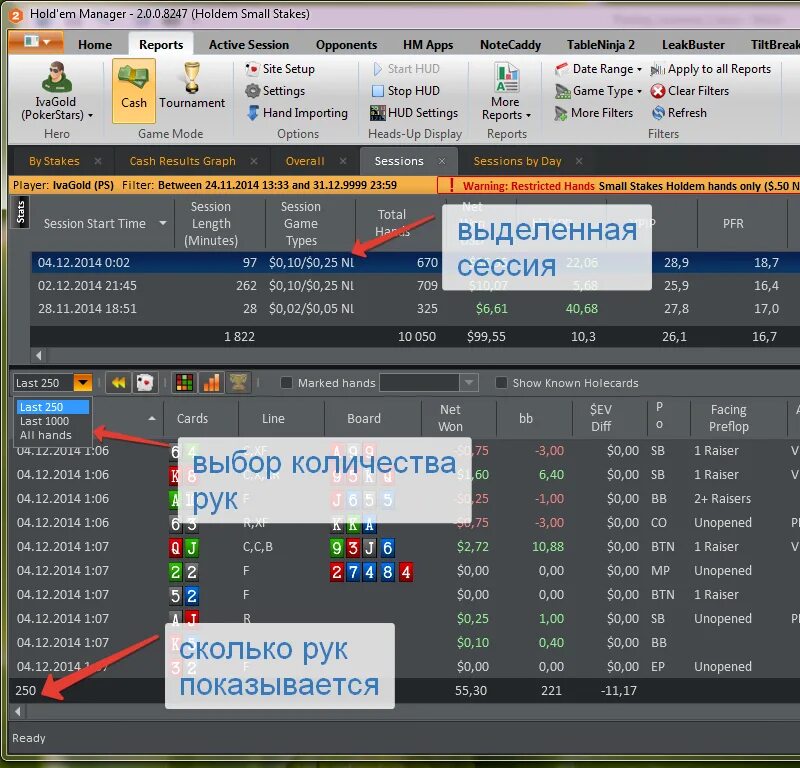Open the More Reports menu

[506, 92]
